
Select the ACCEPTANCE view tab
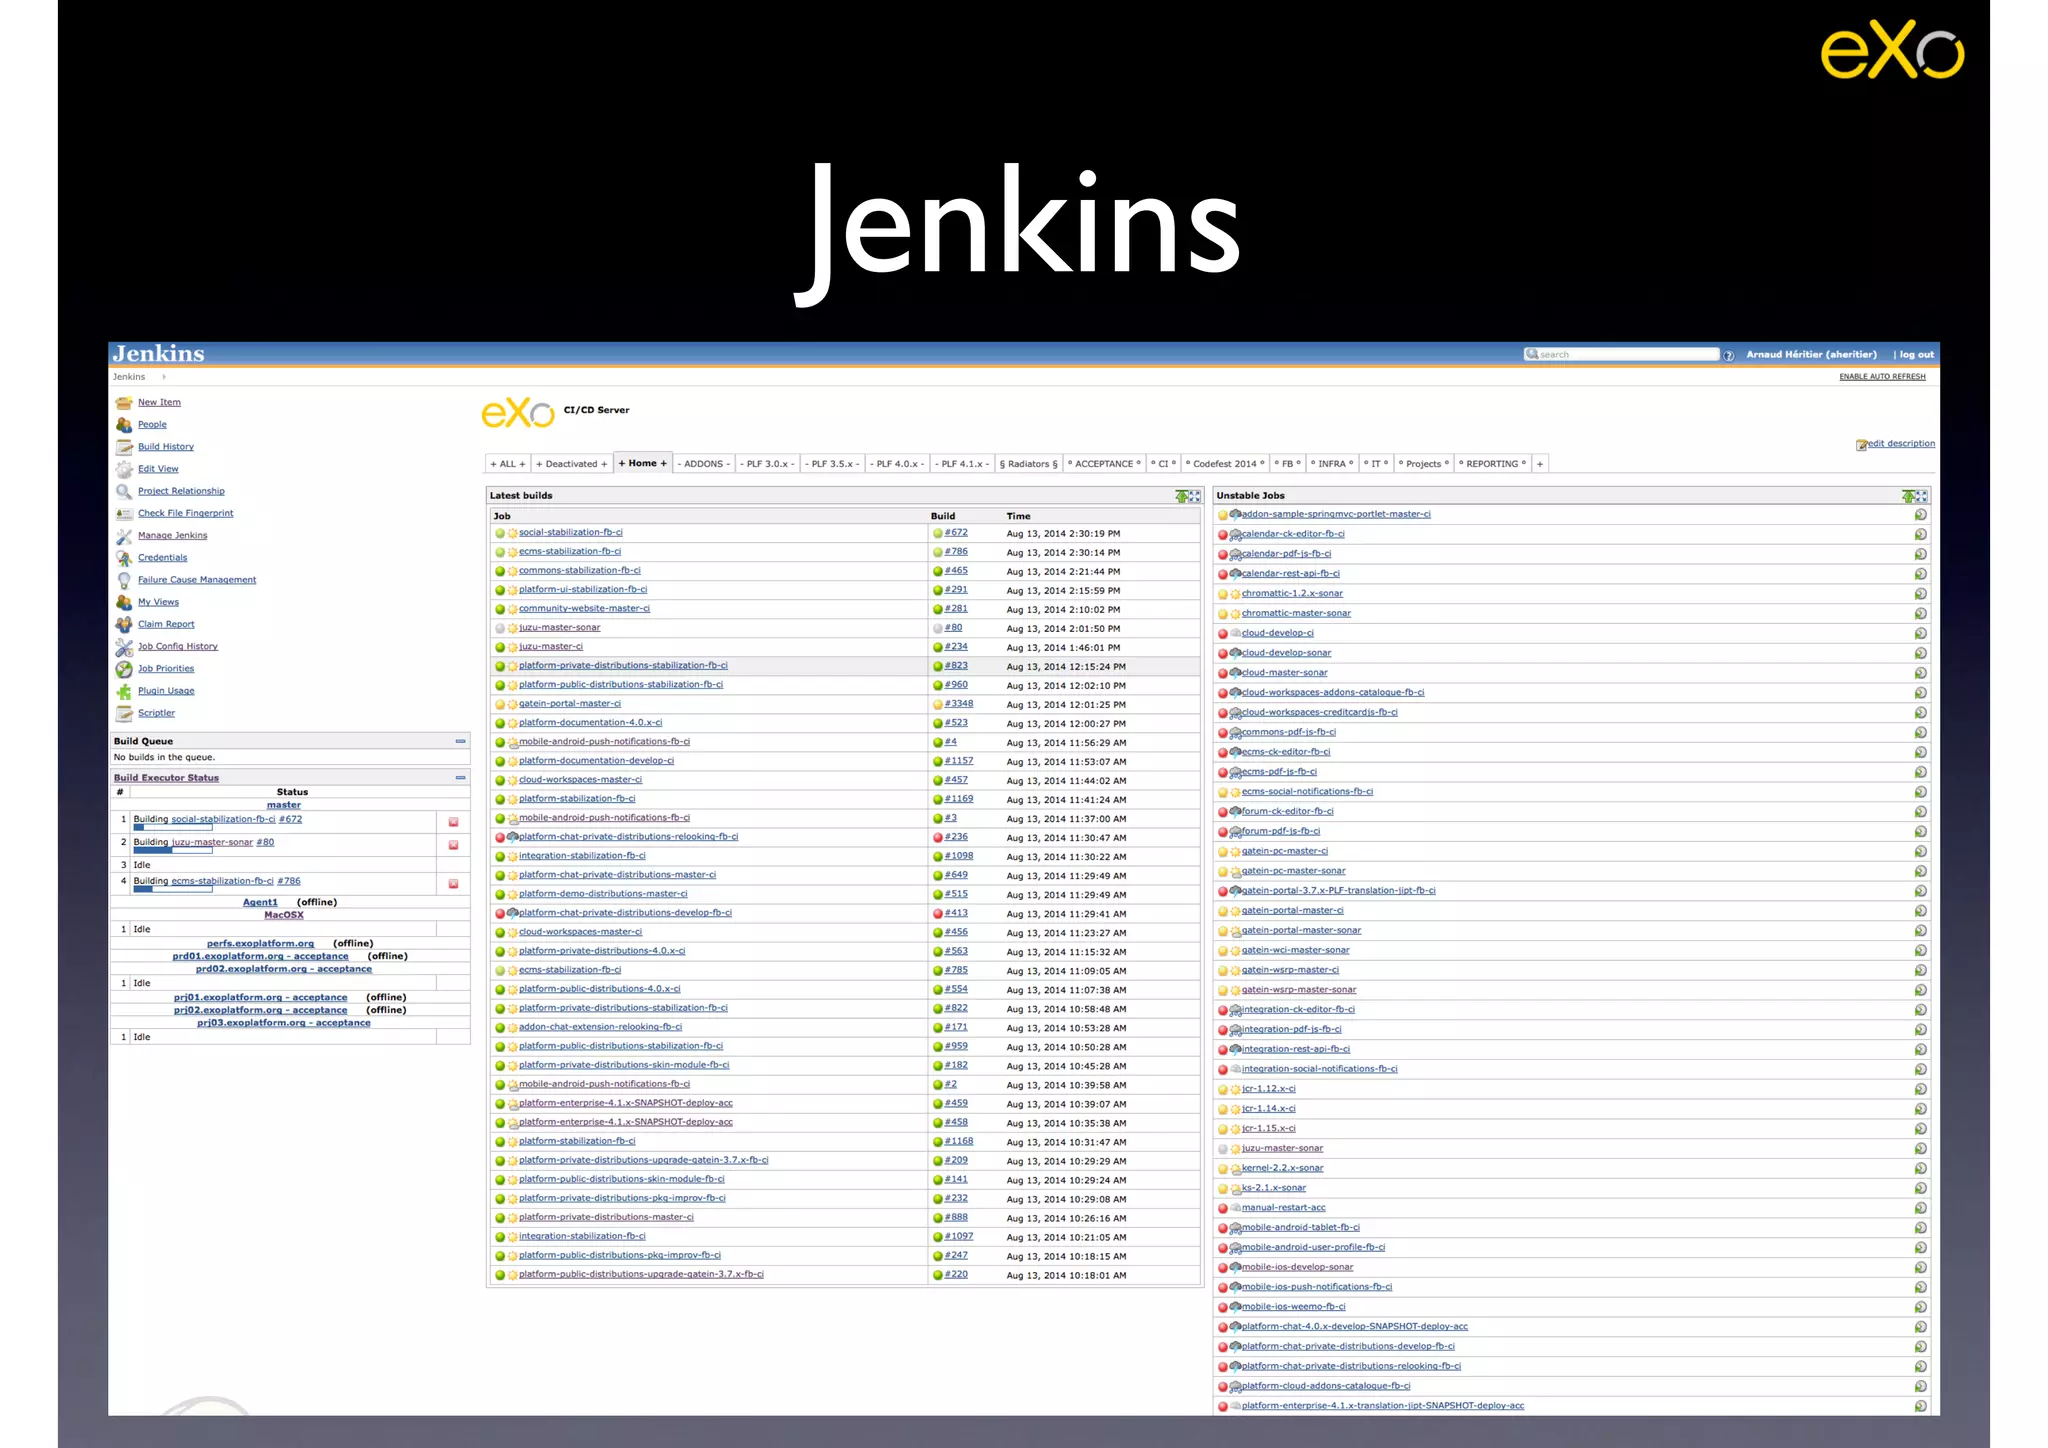point(1104,464)
